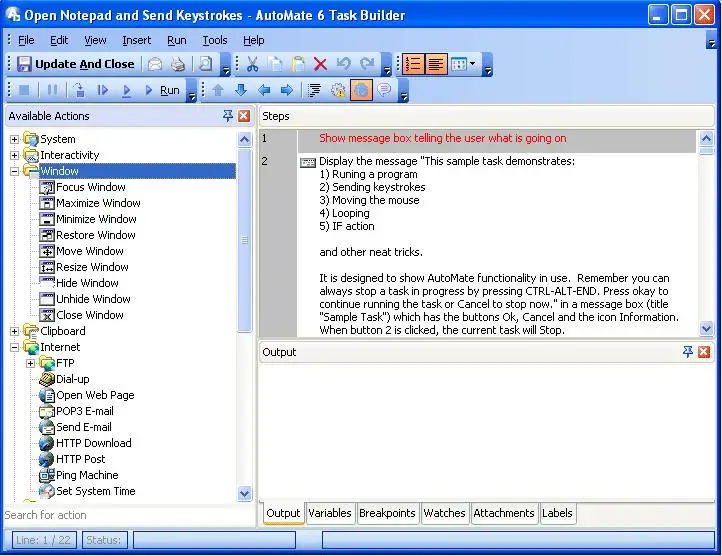Move step up with up arrow
The height and width of the screenshot is (556, 722).
click(218, 90)
